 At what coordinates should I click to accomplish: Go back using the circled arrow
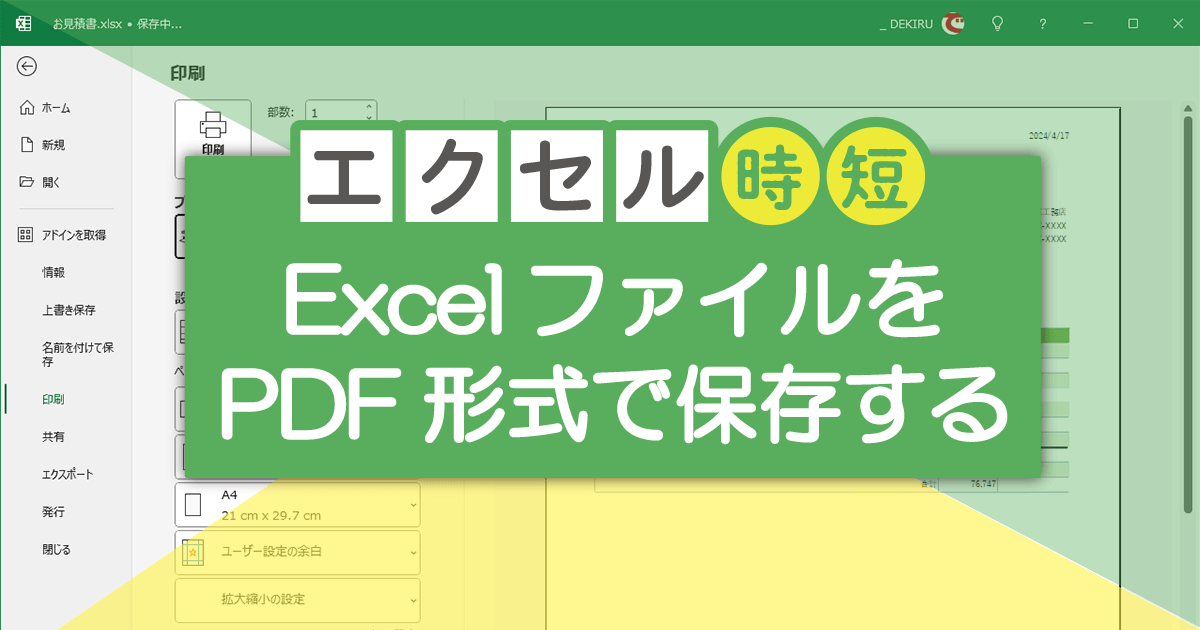pyautogui.click(x=27, y=66)
